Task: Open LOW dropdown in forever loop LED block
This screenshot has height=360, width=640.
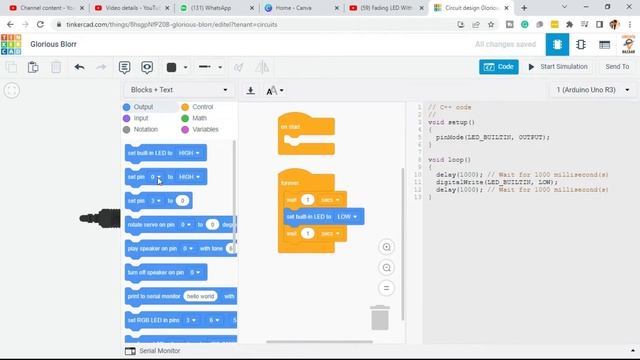Action: [347, 217]
